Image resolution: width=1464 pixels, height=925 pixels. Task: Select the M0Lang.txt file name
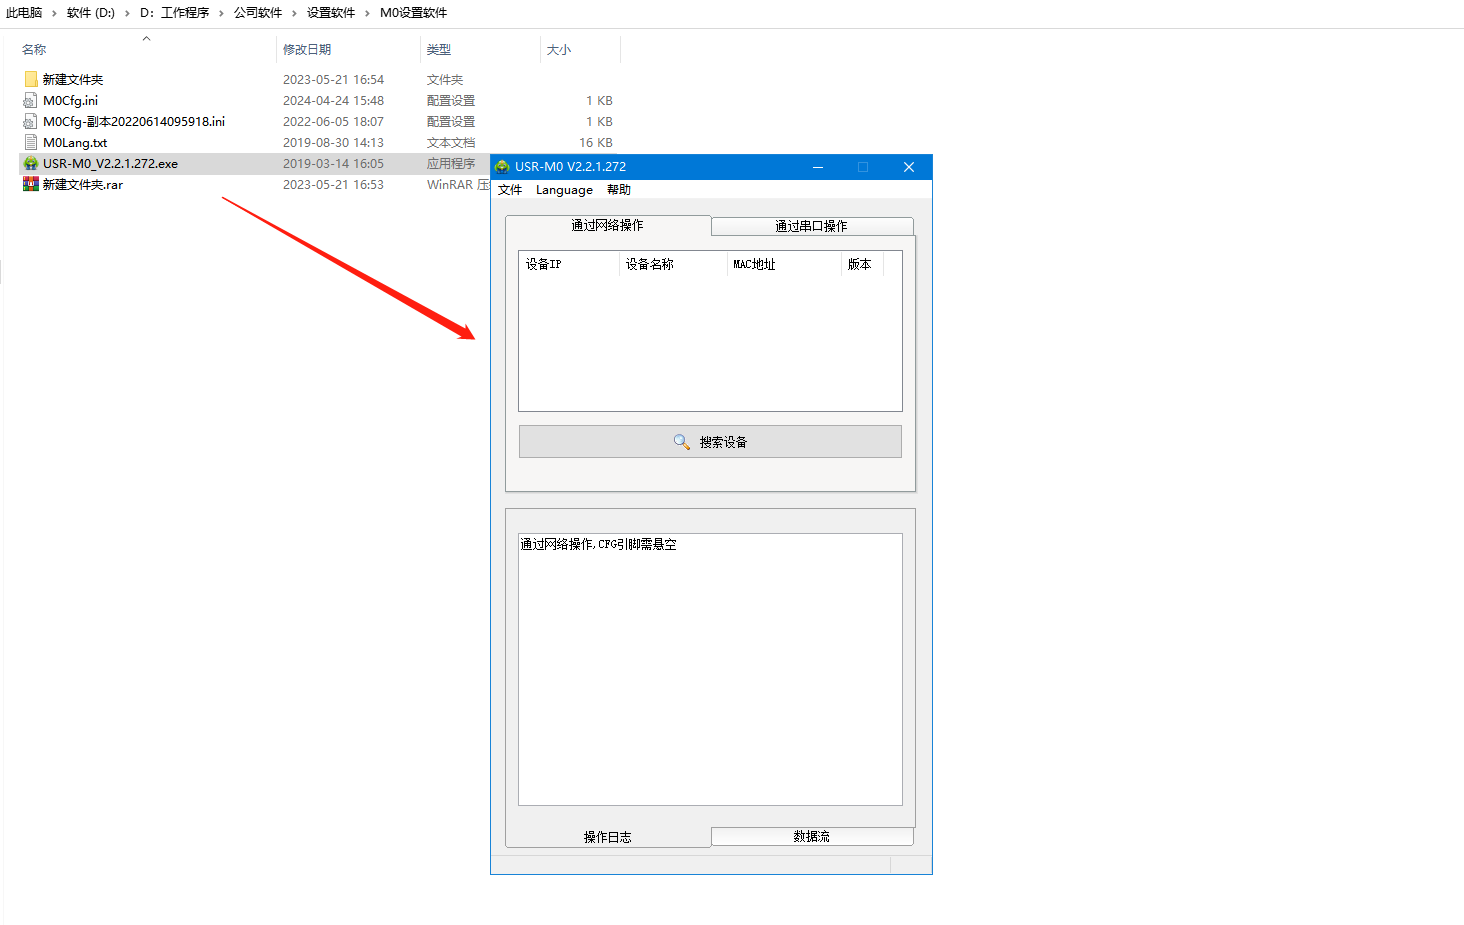[x=75, y=142]
